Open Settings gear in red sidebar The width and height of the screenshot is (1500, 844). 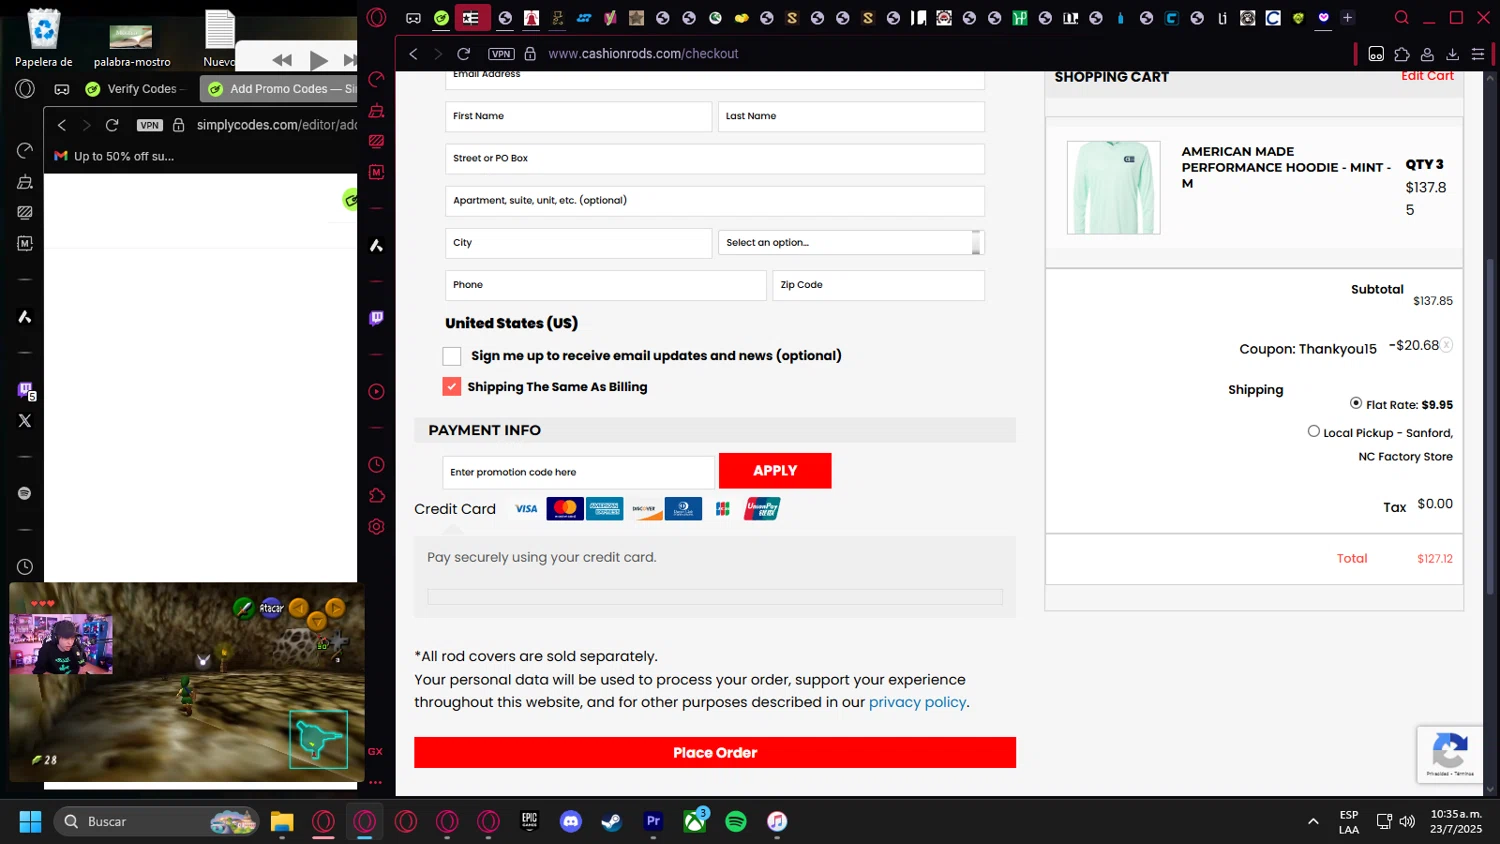tap(377, 527)
